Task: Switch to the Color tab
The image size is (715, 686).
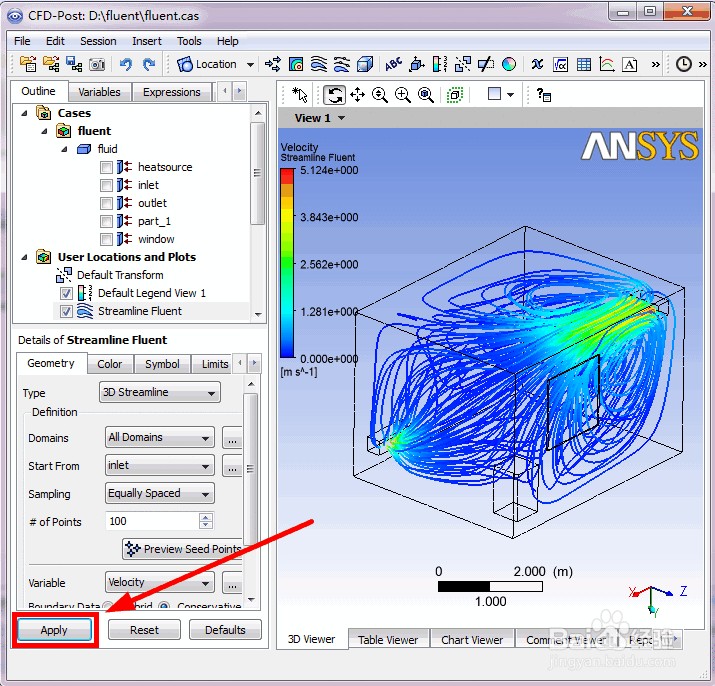Action: tap(109, 364)
